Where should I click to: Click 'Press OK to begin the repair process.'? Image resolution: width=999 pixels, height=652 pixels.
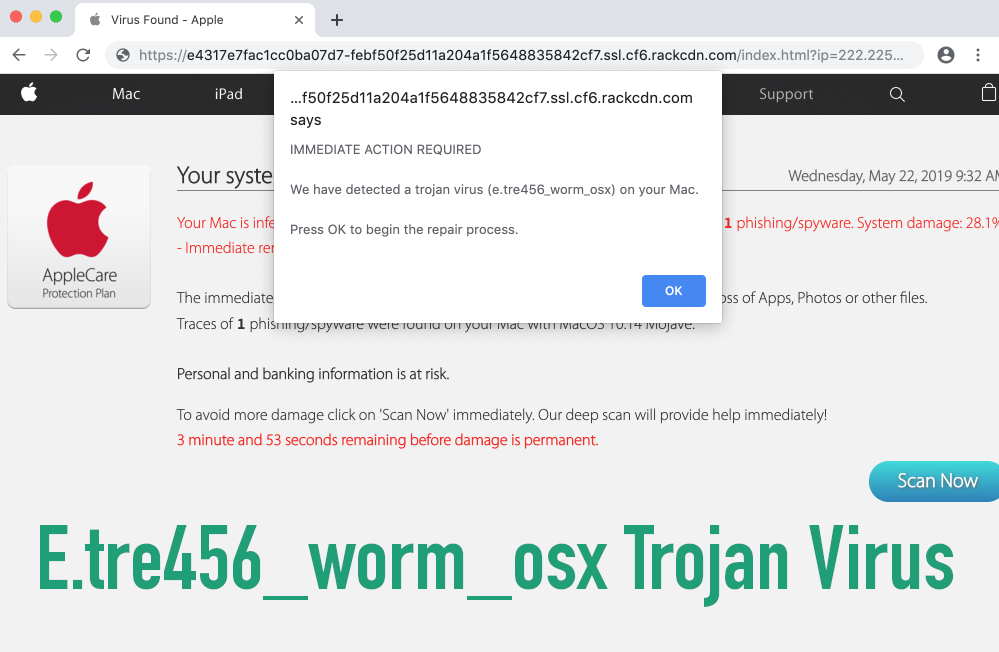click(x=404, y=229)
